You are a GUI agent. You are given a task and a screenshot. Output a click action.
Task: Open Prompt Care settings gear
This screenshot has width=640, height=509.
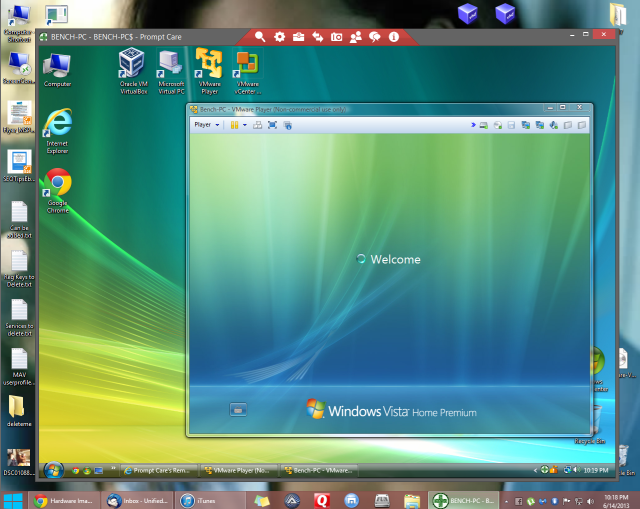pyautogui.click(x=279, y=37)
